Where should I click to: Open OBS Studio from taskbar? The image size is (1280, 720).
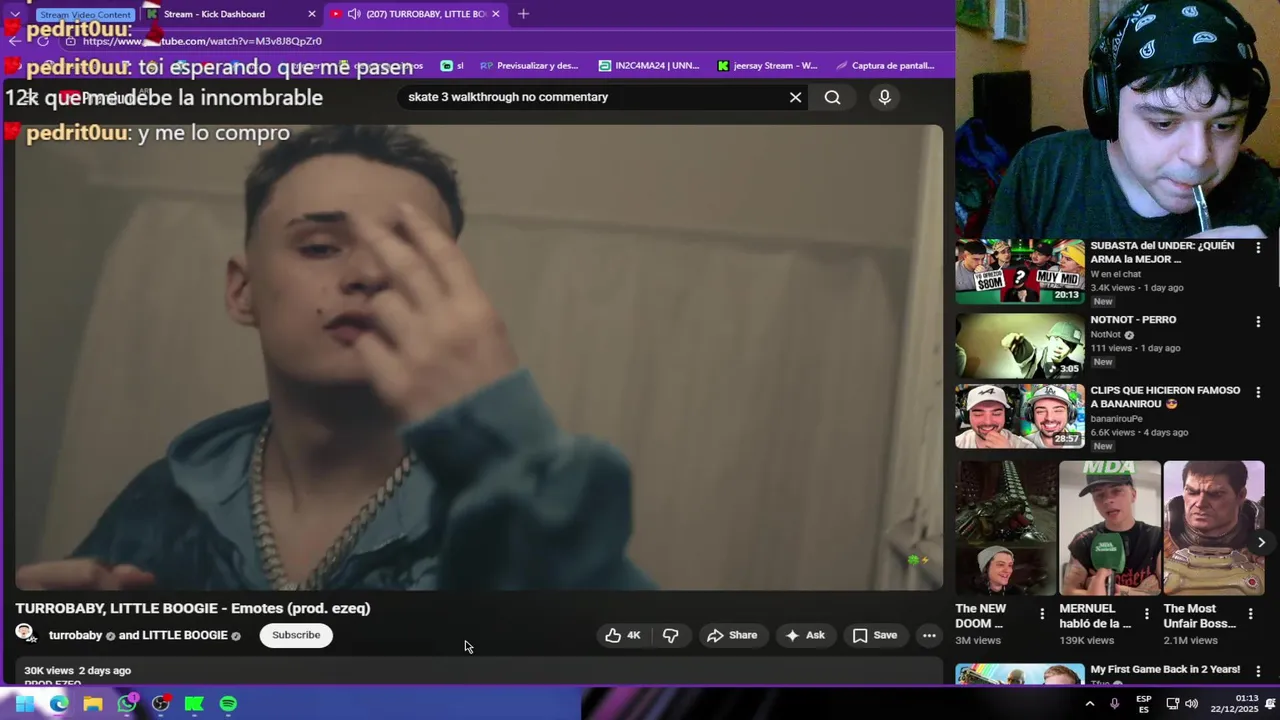[x=161, y=704]
